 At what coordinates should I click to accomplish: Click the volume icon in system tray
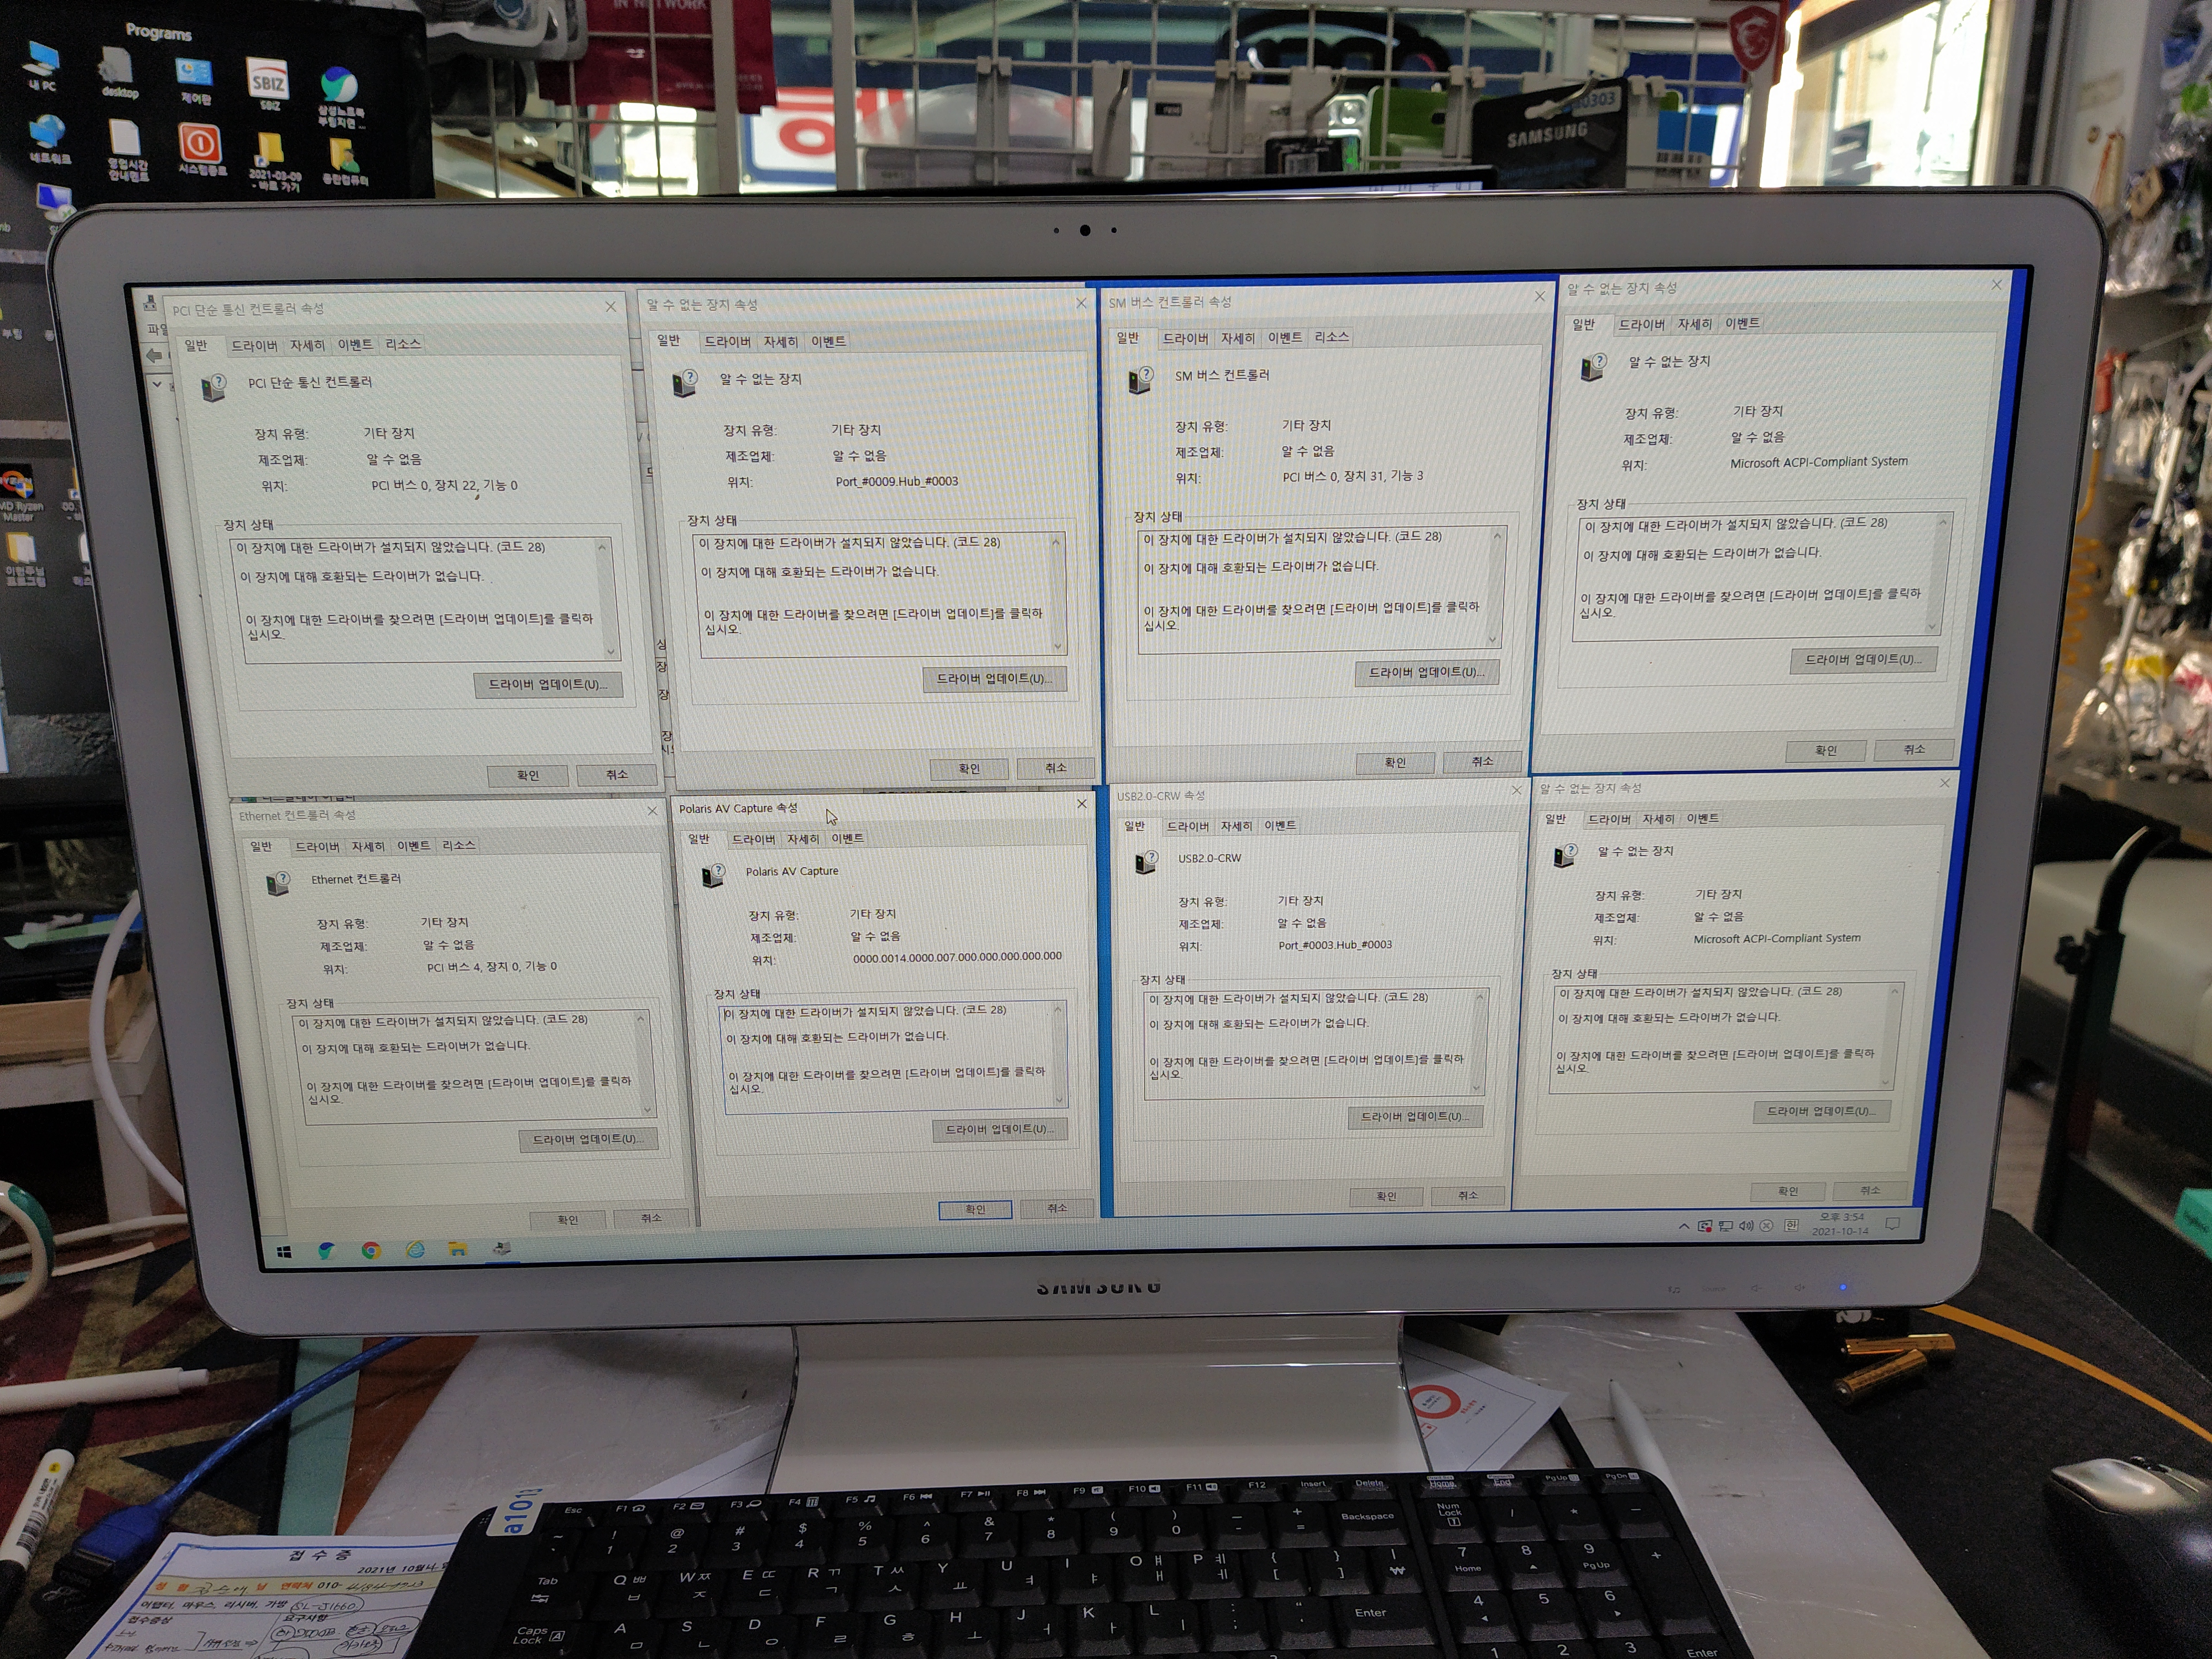[x=1746, y=1226]
